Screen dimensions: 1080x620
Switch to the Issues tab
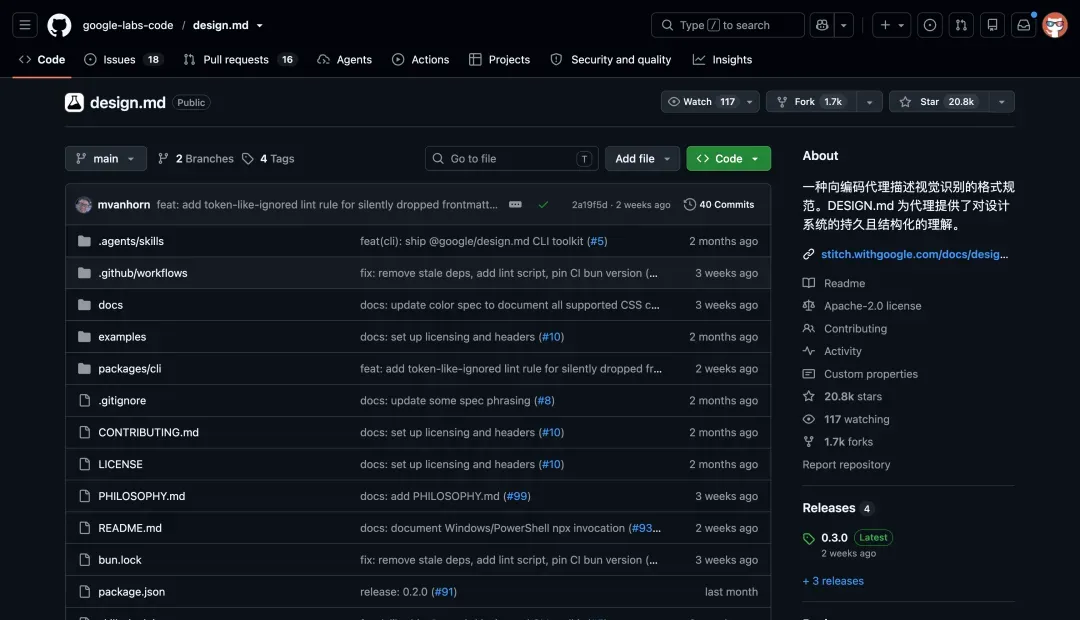(x=121, y=60)
